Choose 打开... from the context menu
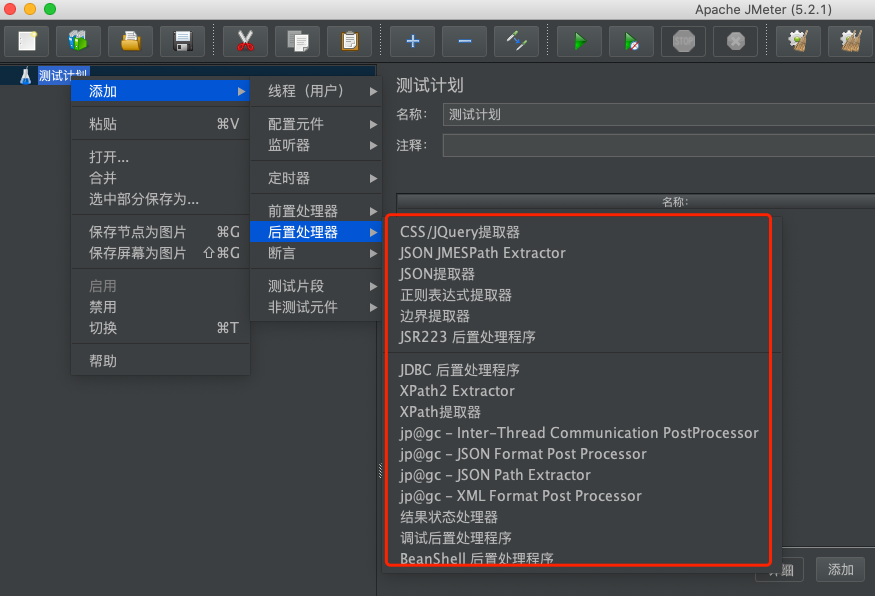The width and height of the screenshot is (875, 596). coord(161,157)
